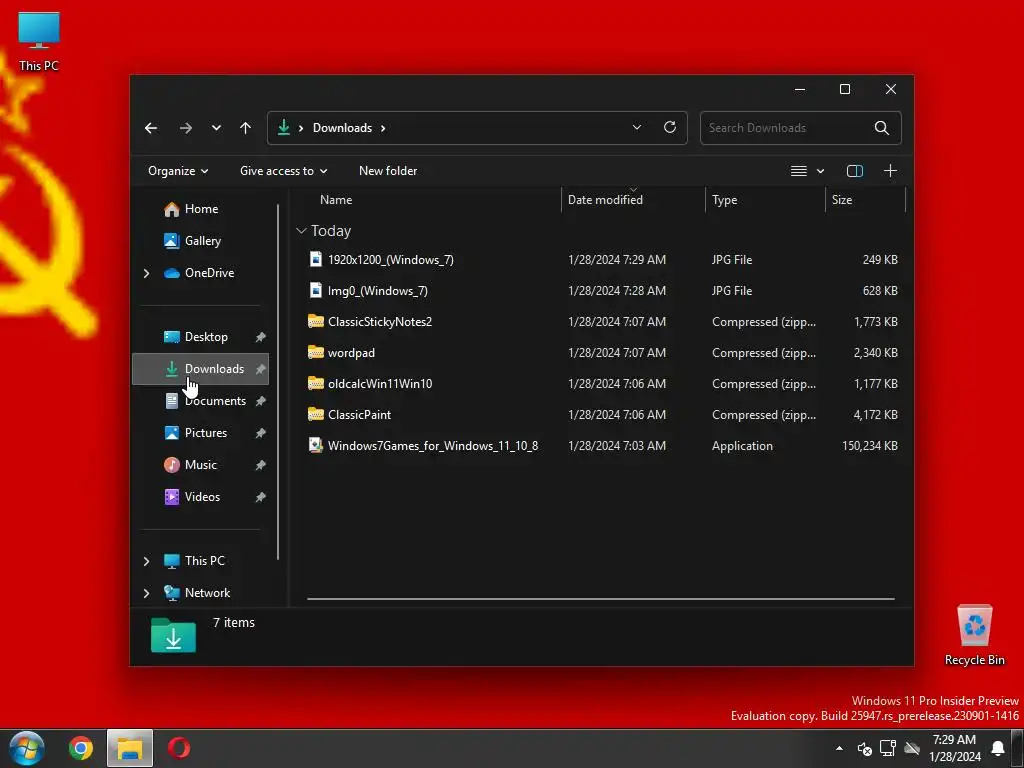1024x768 pixels.
Task: Click chevron after Downloads in address bar
Action: tap(383, 128)
